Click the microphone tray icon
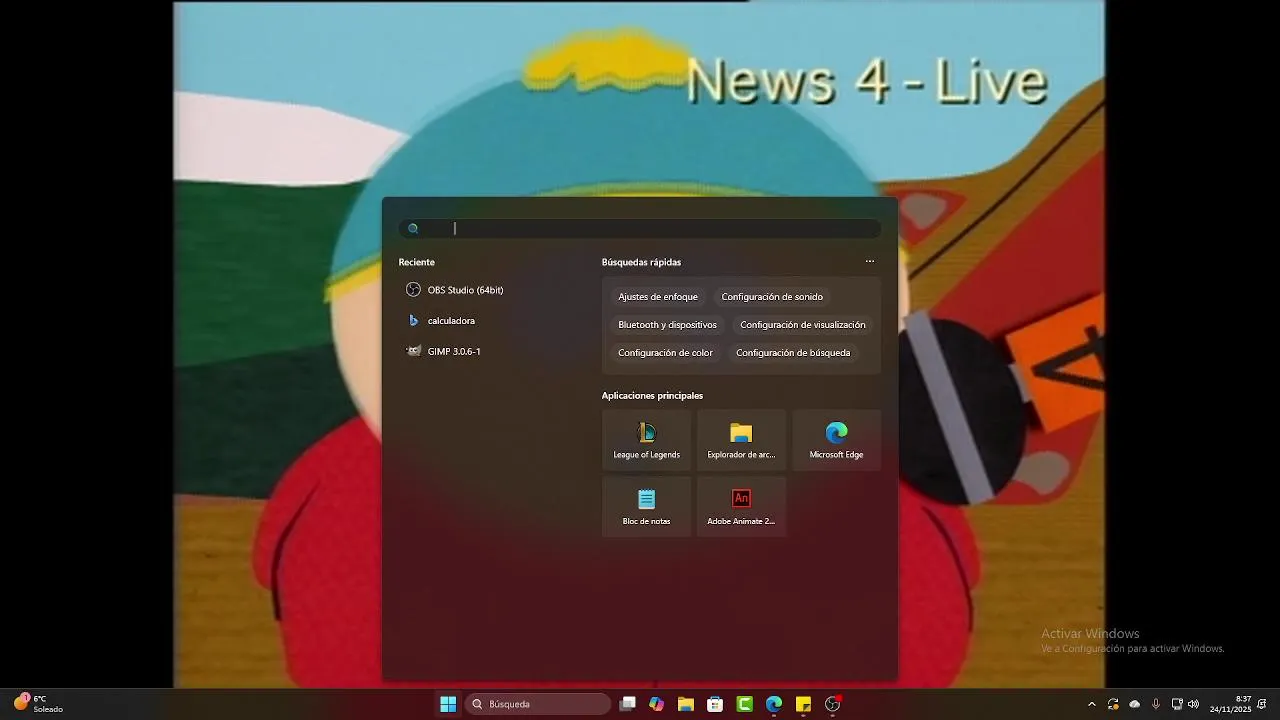Viewport: 1280px width, 720px height. (x=1156, y=704)
